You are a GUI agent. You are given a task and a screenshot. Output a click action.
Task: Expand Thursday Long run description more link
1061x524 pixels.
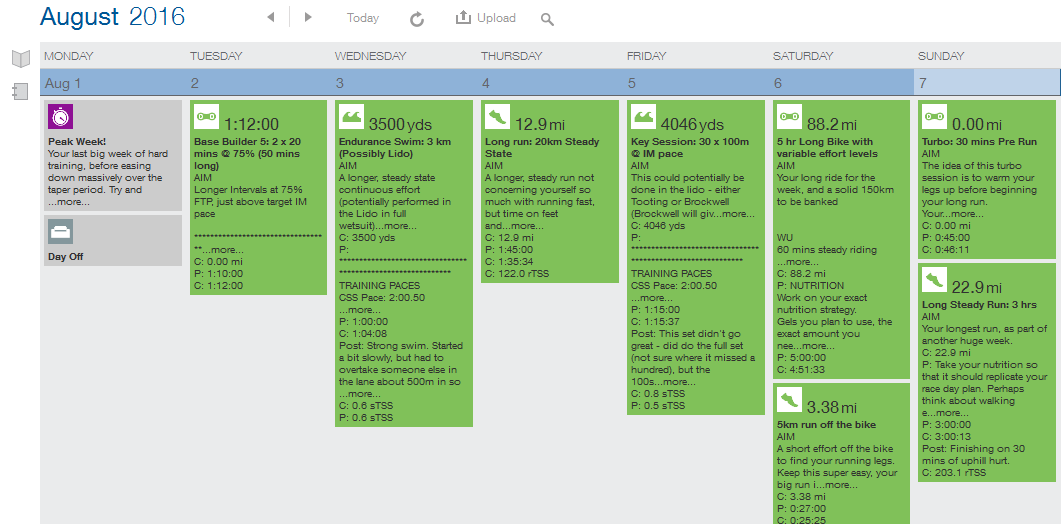(527, 226)
